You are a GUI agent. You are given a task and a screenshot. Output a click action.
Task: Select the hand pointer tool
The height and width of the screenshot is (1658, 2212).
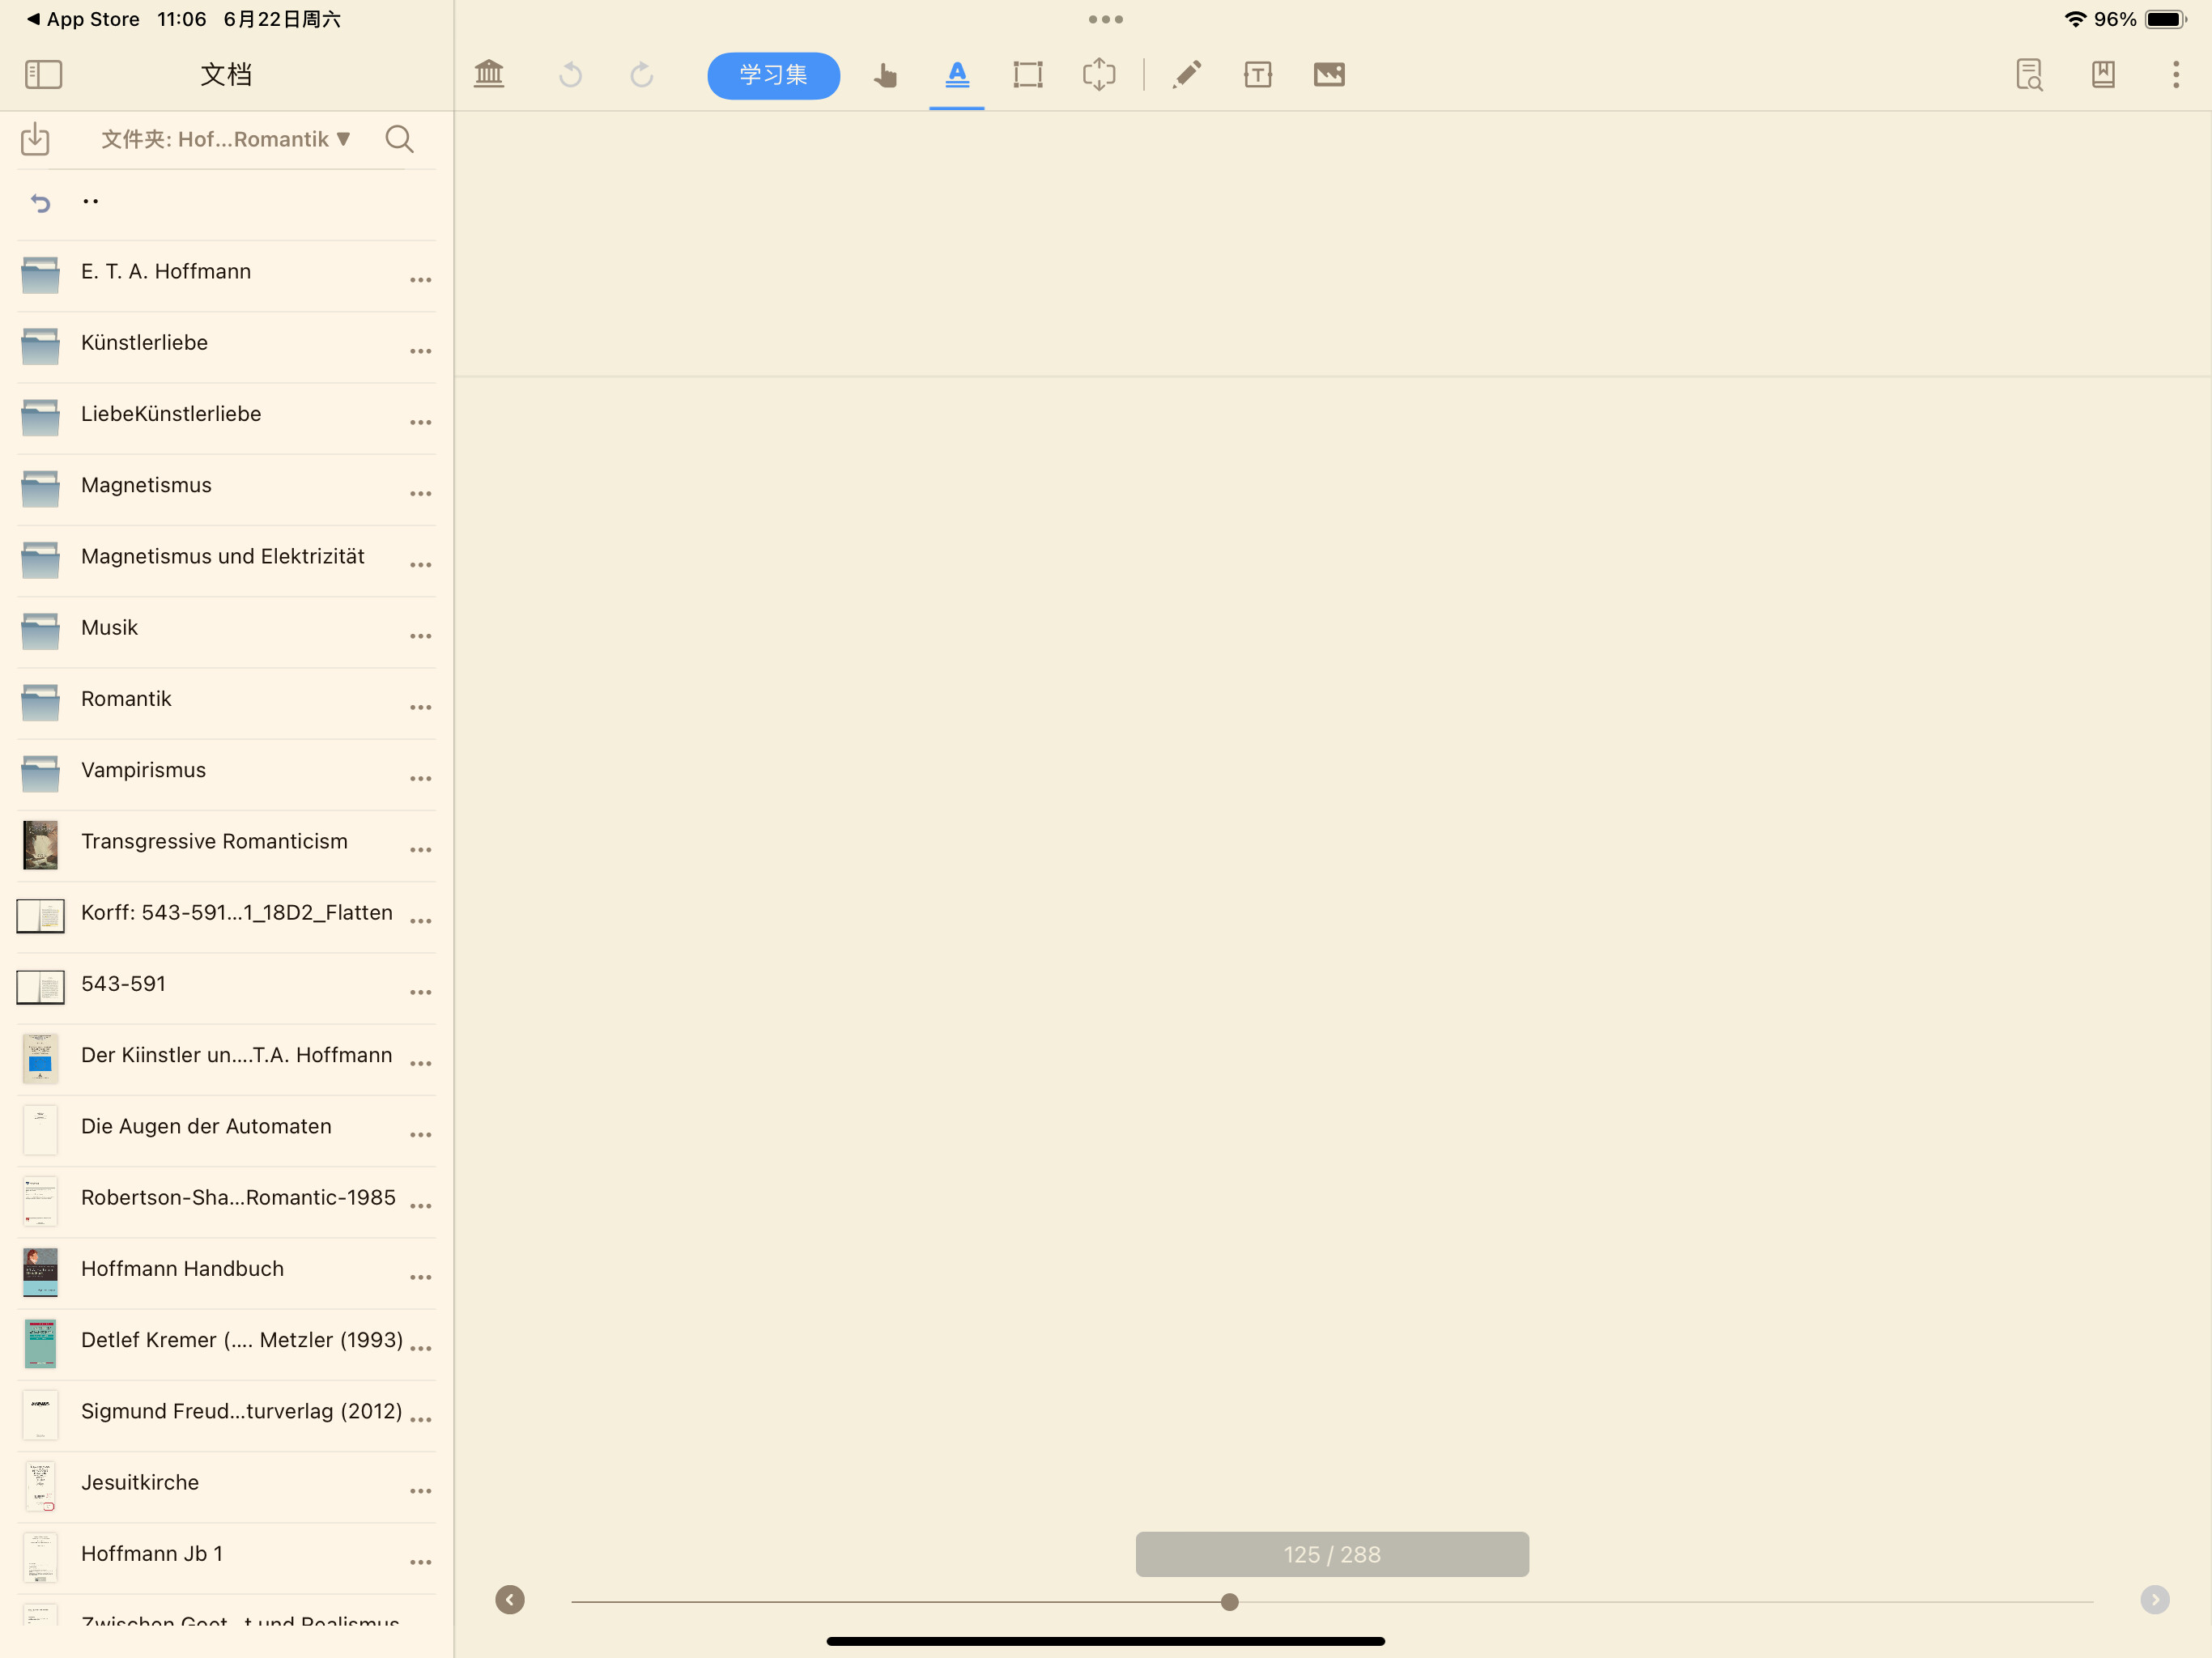point(885,75)
